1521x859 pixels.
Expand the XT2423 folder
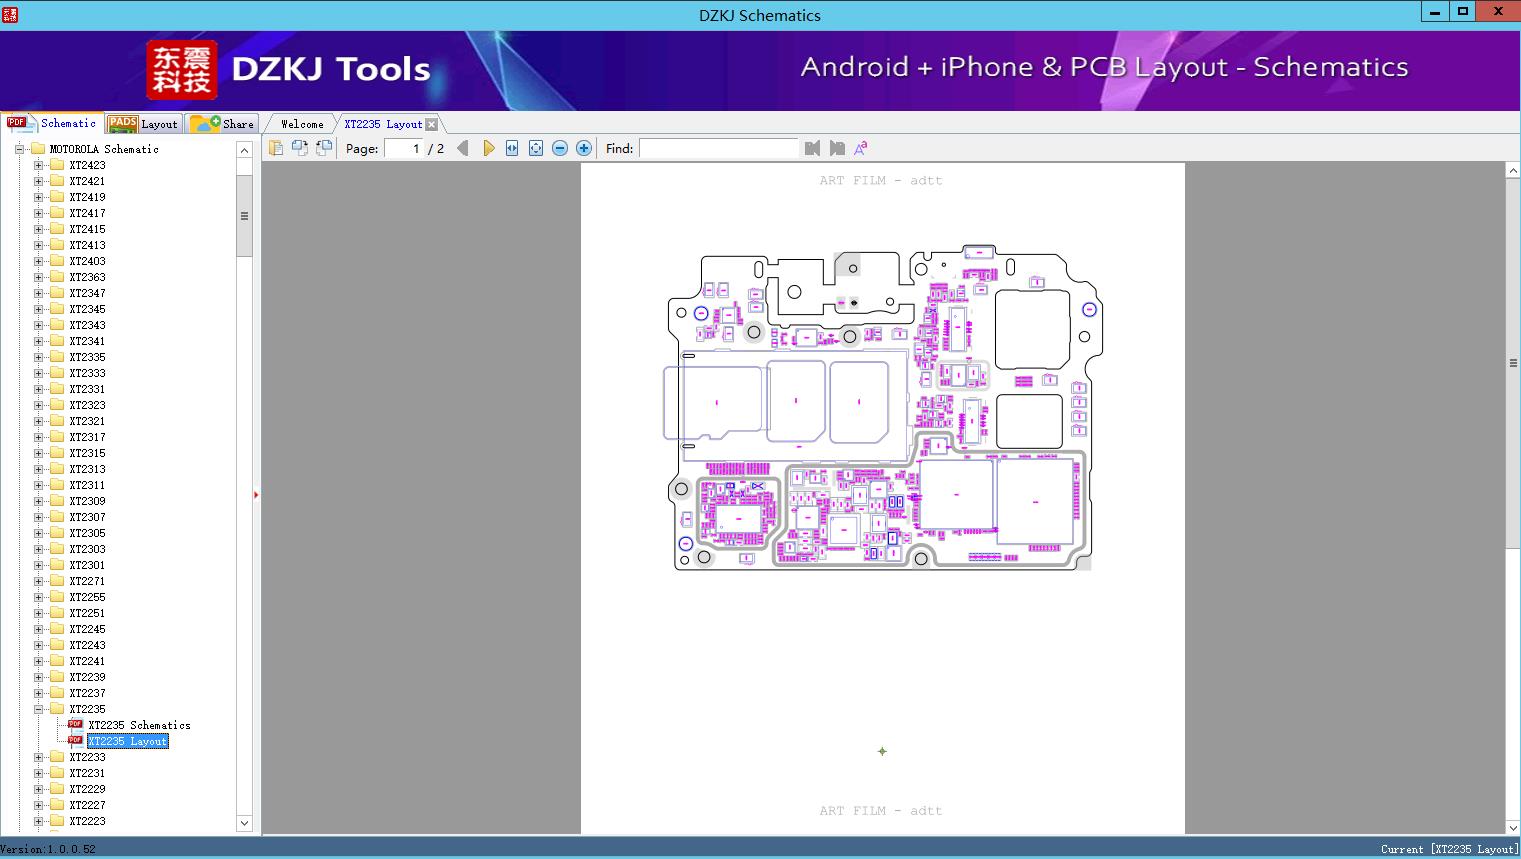coord(38,165)
